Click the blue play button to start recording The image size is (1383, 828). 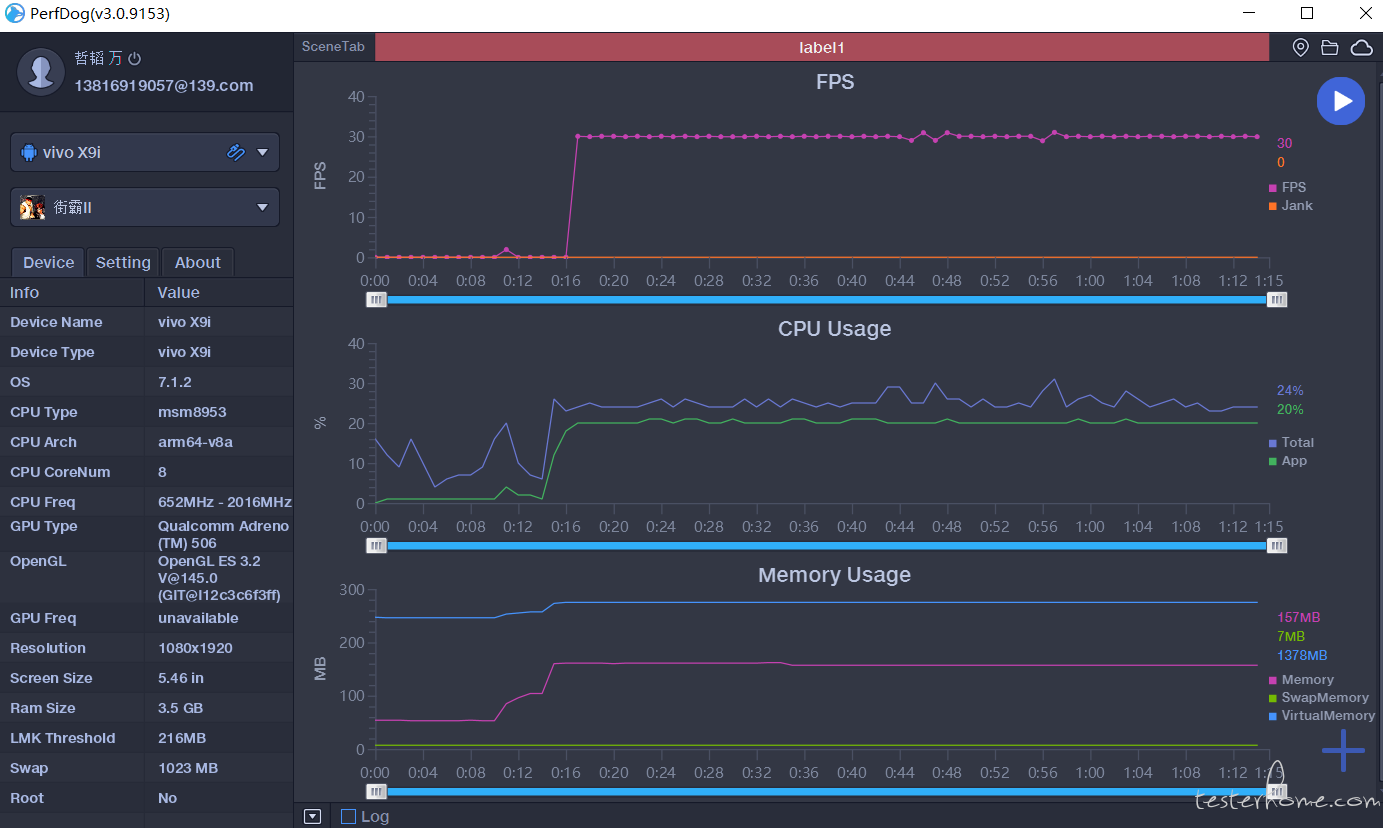click(1340, 101)
